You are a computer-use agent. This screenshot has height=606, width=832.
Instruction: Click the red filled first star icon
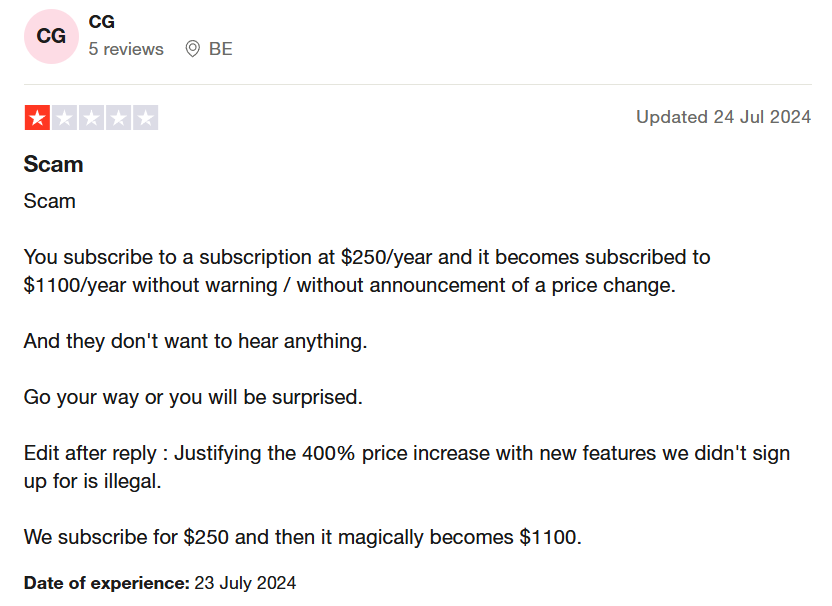click(x=36, y=117)
